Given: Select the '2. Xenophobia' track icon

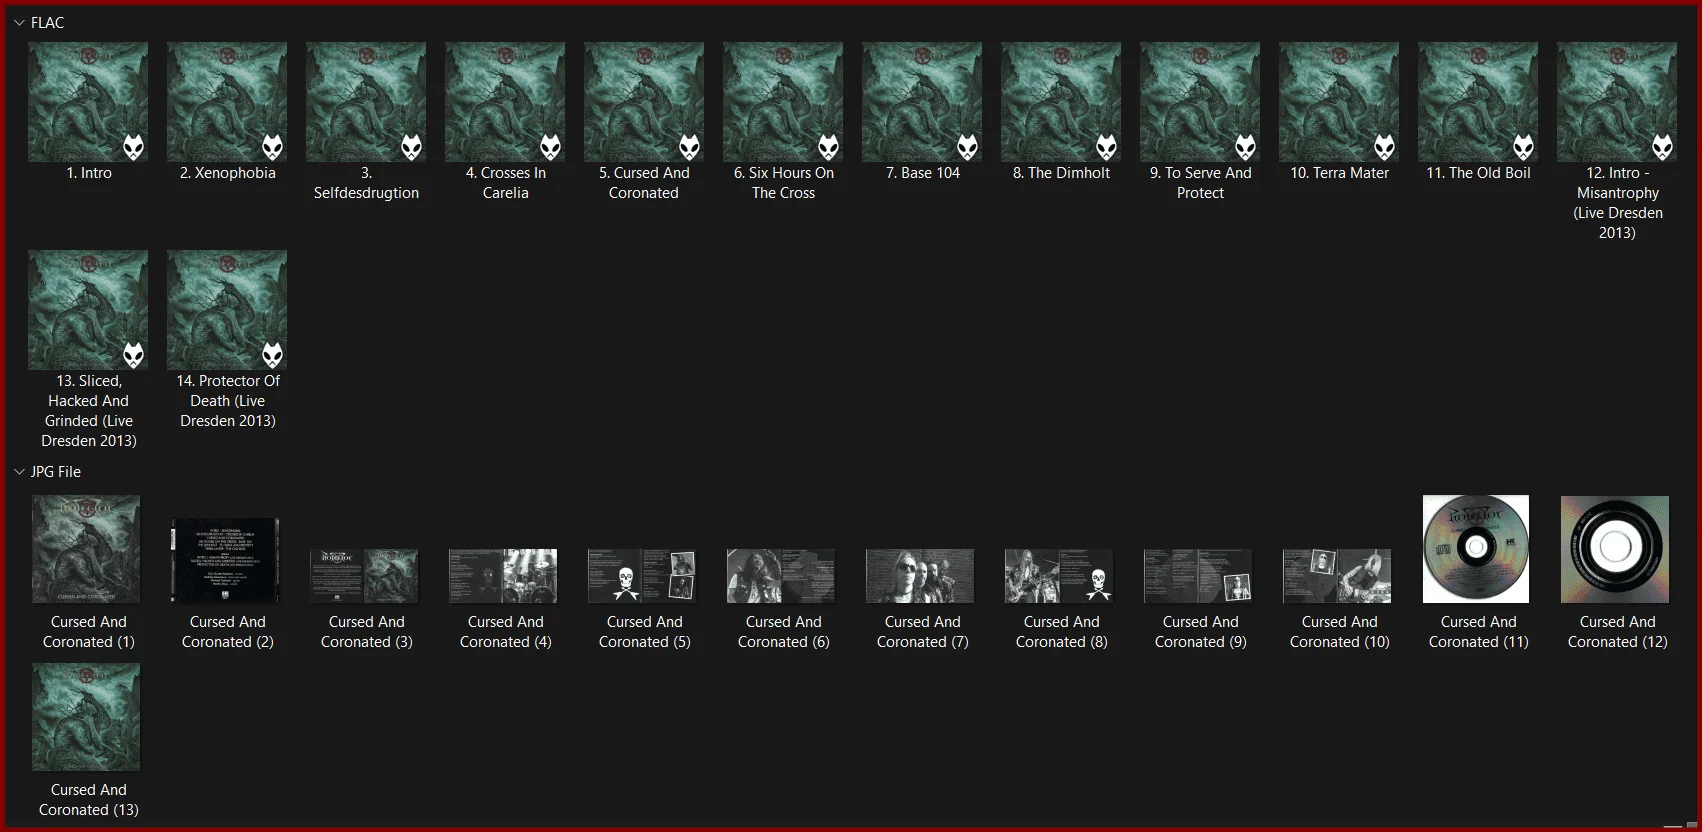Looking at the screenshot, I should (227, 102).
